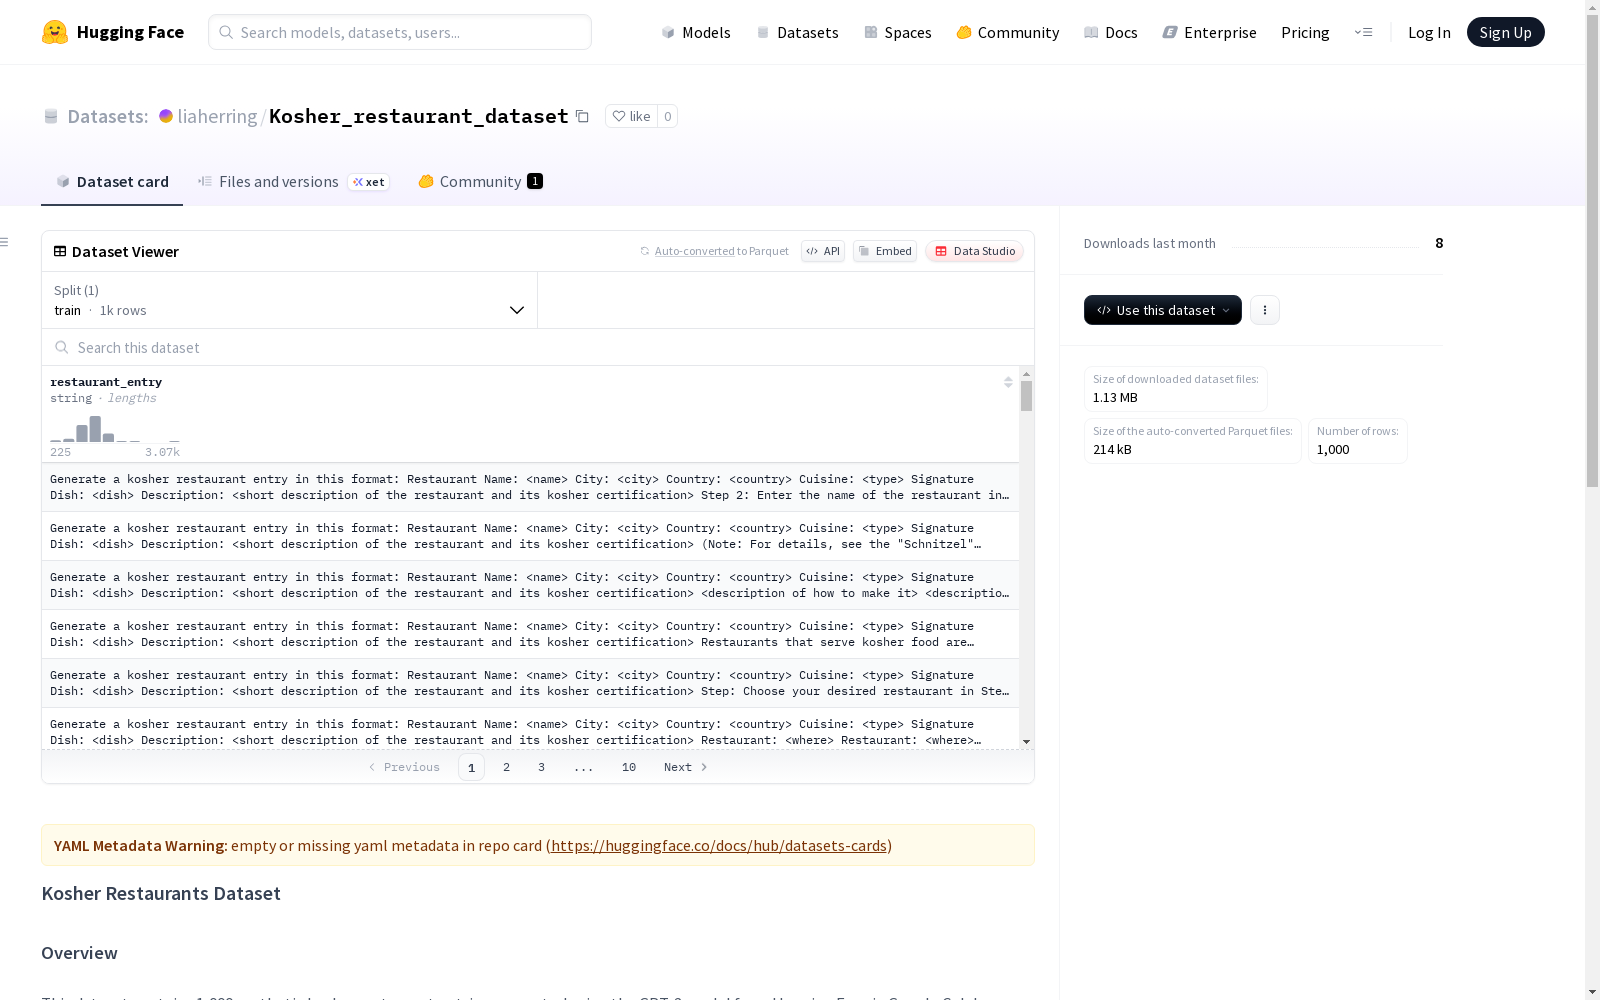Click the Hugging Face logo icon
1600x1000 pixels.
point(55,32)
